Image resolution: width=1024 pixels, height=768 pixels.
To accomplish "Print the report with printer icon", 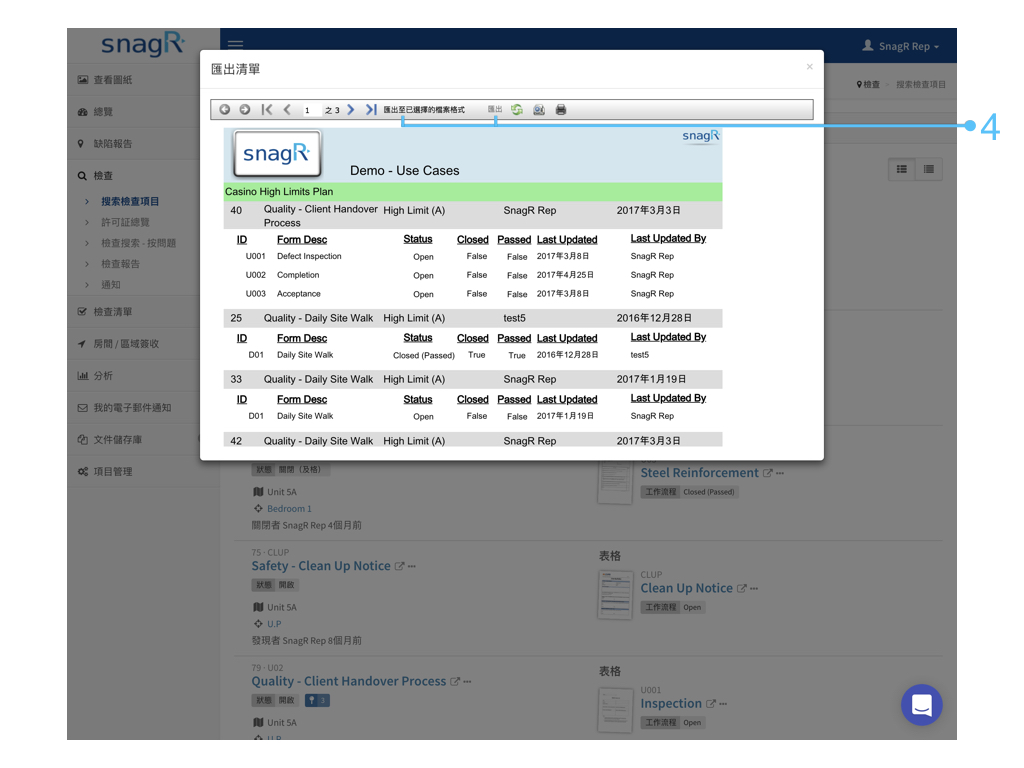I will (561, 110).
